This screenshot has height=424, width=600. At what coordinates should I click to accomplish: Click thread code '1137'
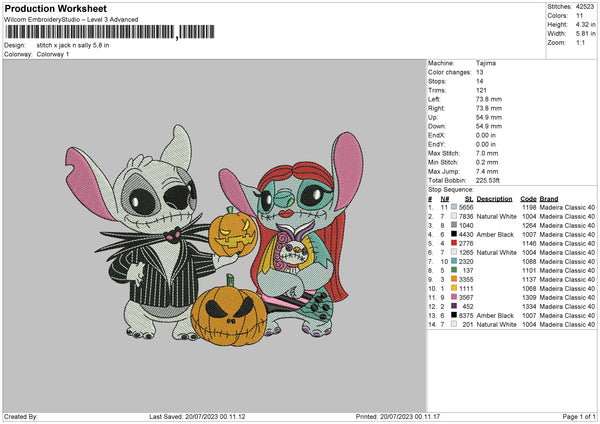[529, 279]
